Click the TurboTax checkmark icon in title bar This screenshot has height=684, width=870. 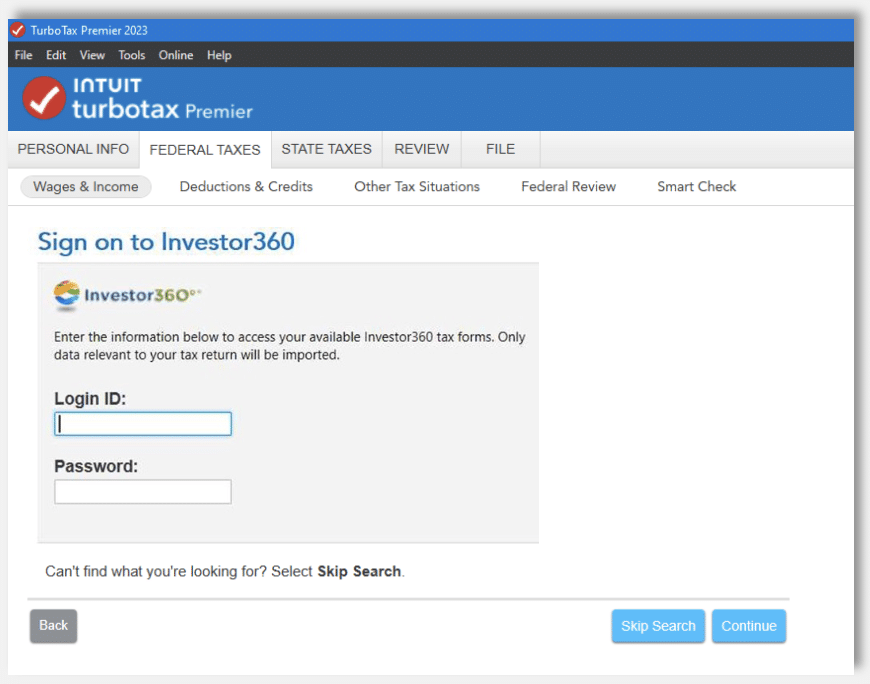pos(17,30)
